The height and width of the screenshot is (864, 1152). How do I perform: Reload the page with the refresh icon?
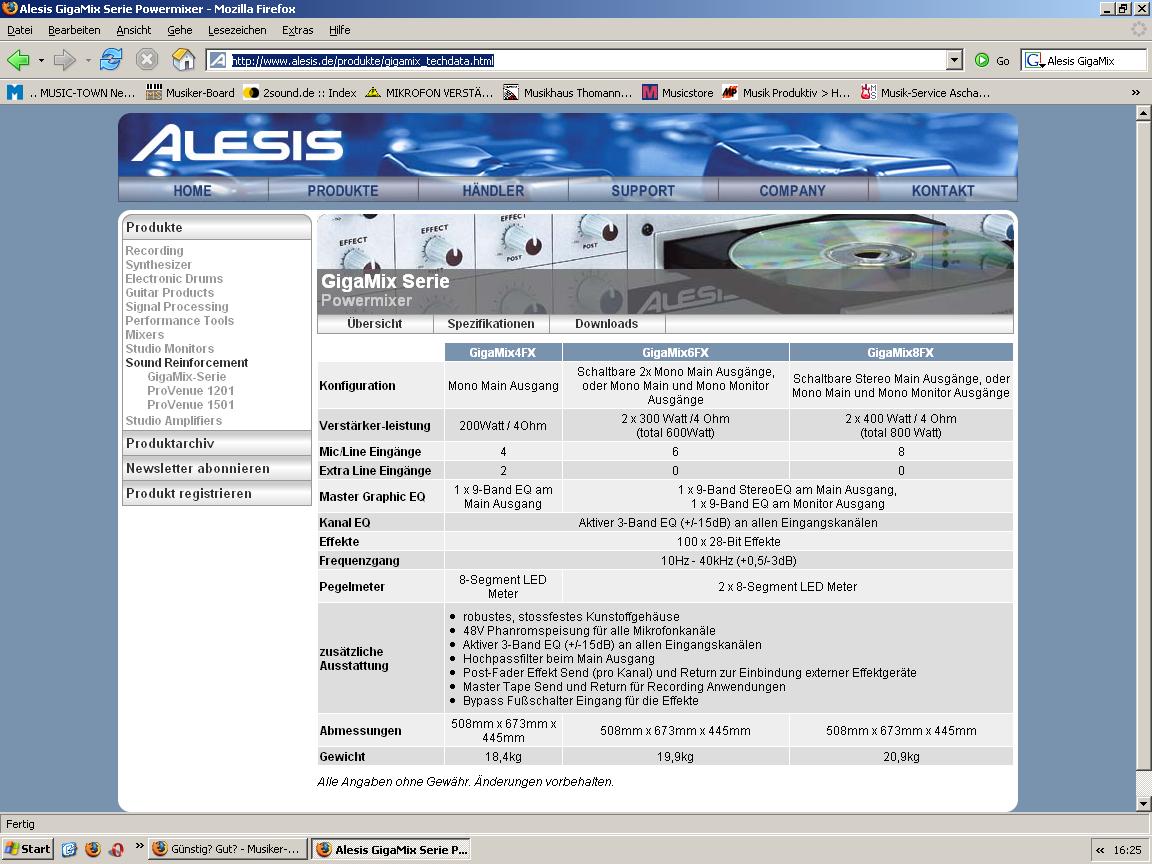pos(111,60)
